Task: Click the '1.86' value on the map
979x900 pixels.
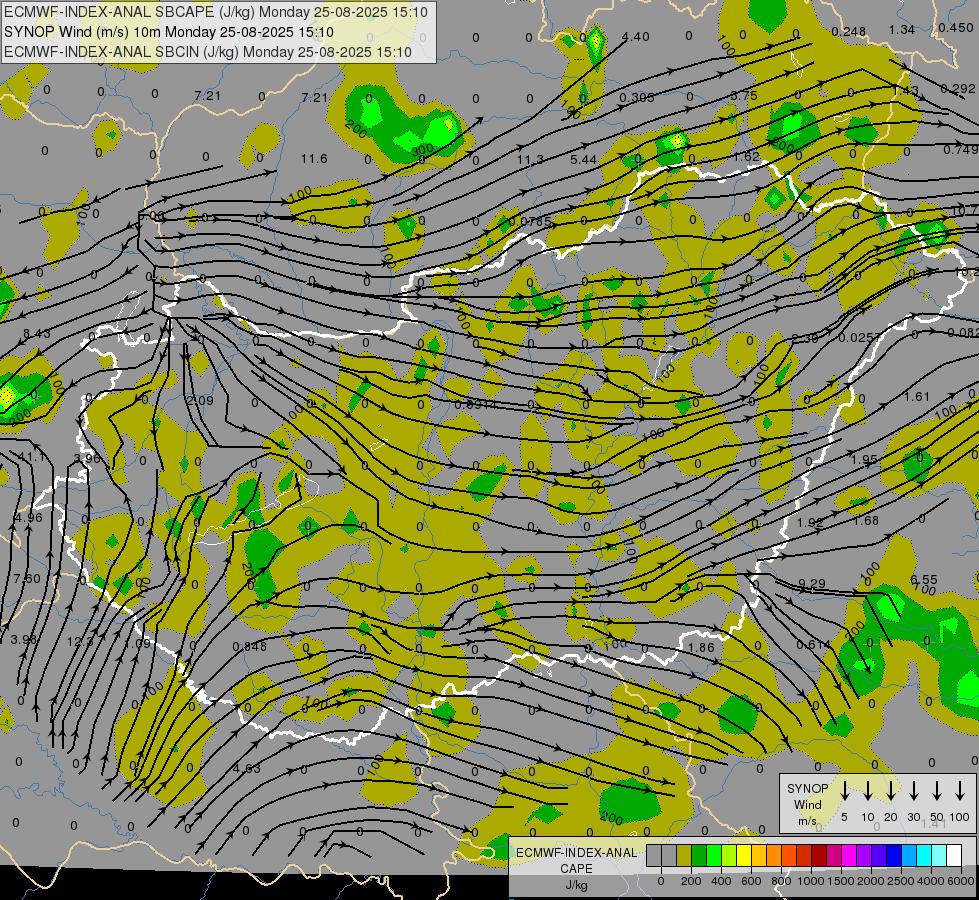Action: click(x=701, y=648)
